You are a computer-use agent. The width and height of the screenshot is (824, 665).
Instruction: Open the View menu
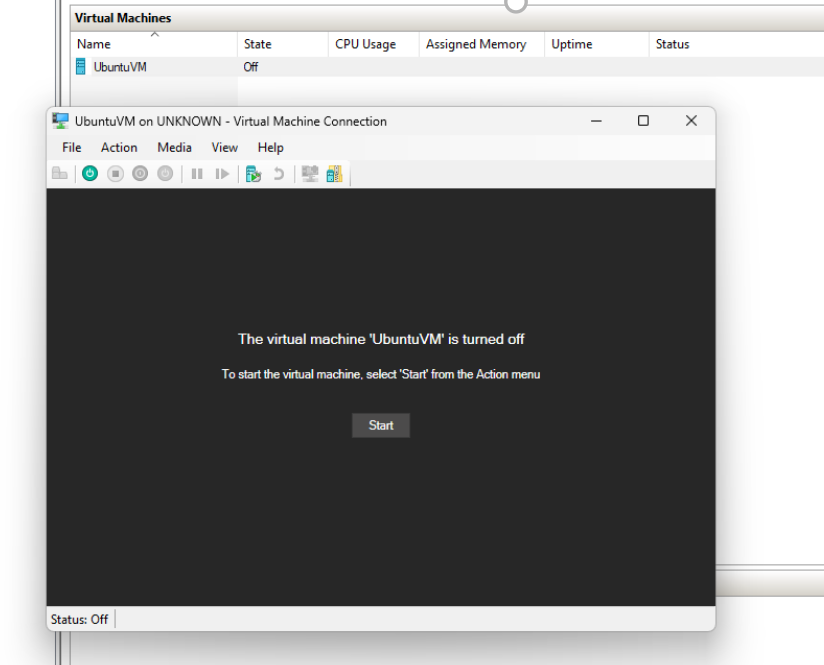click(x=224, y=147)
